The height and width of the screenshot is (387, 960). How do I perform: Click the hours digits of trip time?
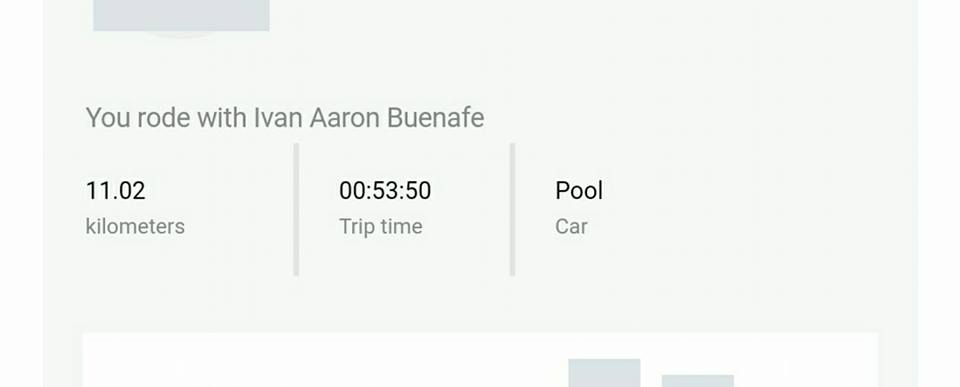click(x=351, y=190)
